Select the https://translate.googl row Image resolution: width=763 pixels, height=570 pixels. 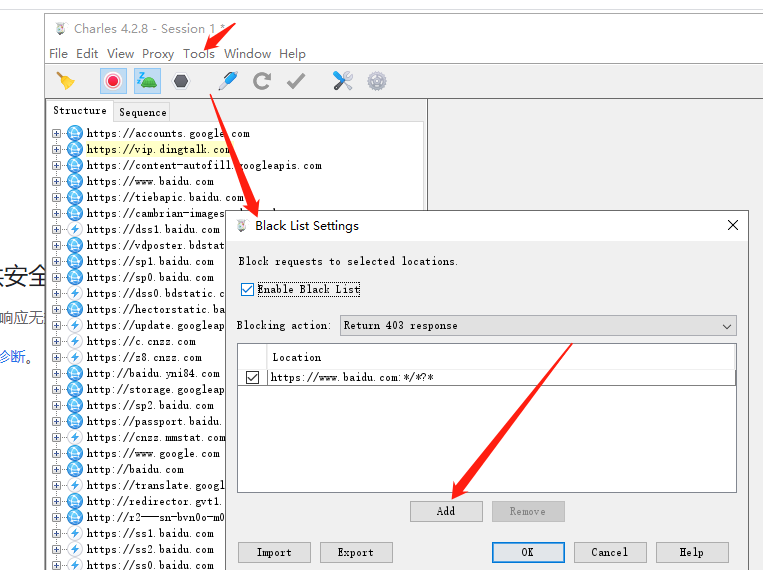pyautogui.click(x=155, y=485)
